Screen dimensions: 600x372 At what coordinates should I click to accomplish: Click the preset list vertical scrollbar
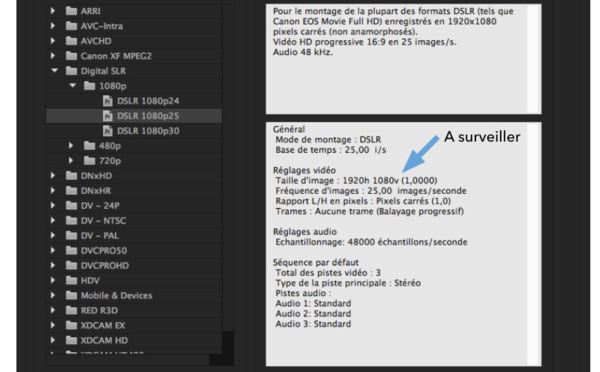pos(228,180)
